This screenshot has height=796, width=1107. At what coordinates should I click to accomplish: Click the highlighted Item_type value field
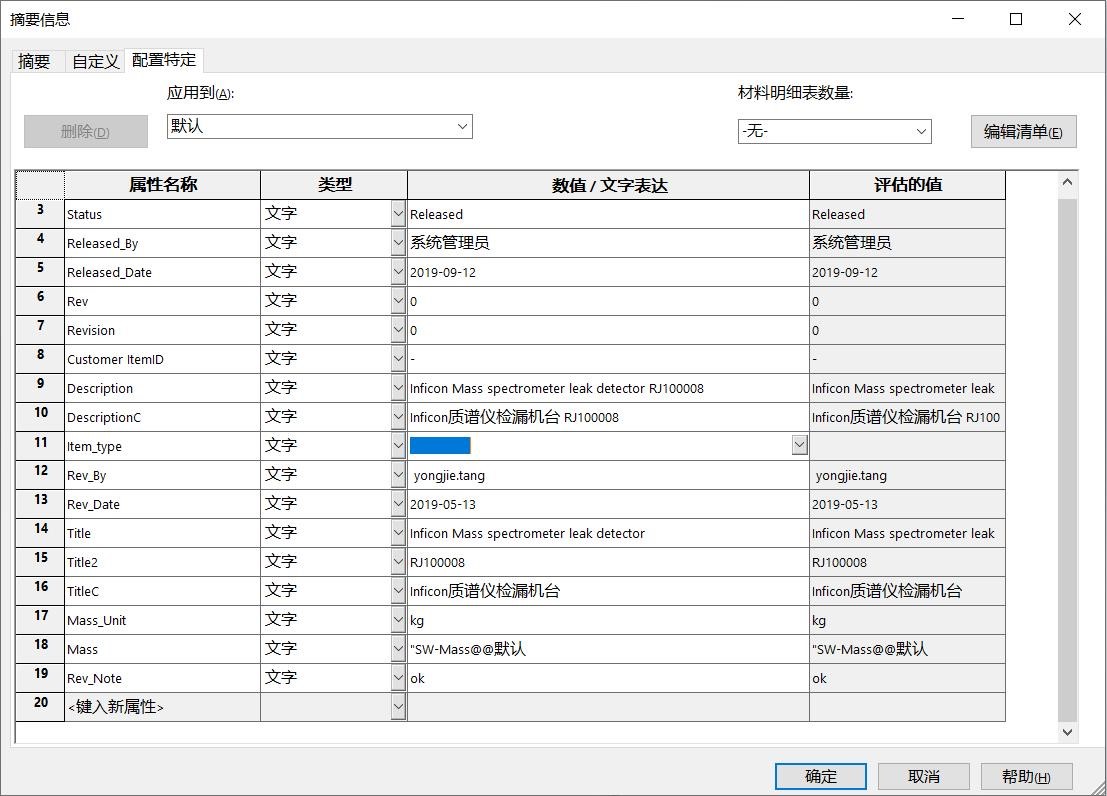coord(600,446)
